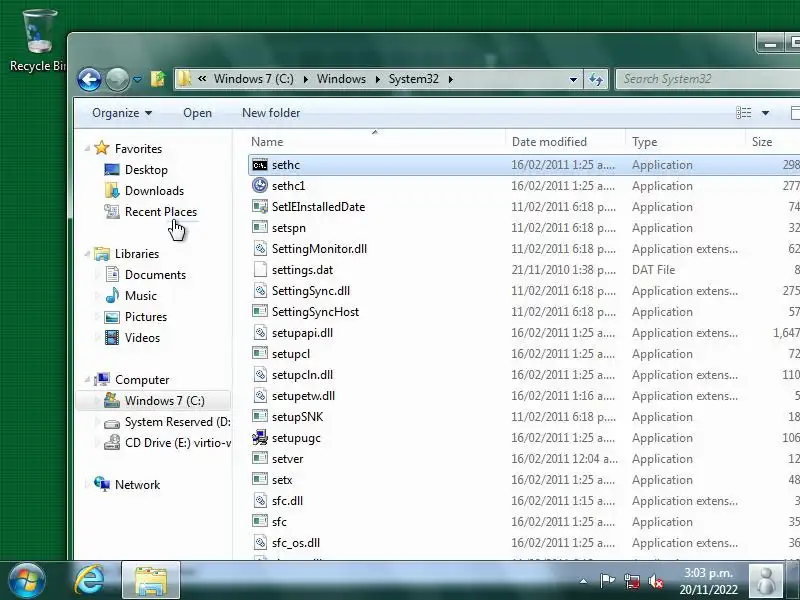Click Windows 7 (C:) in address bar
This screenshot has height=600, width=800.
[254, 79]
